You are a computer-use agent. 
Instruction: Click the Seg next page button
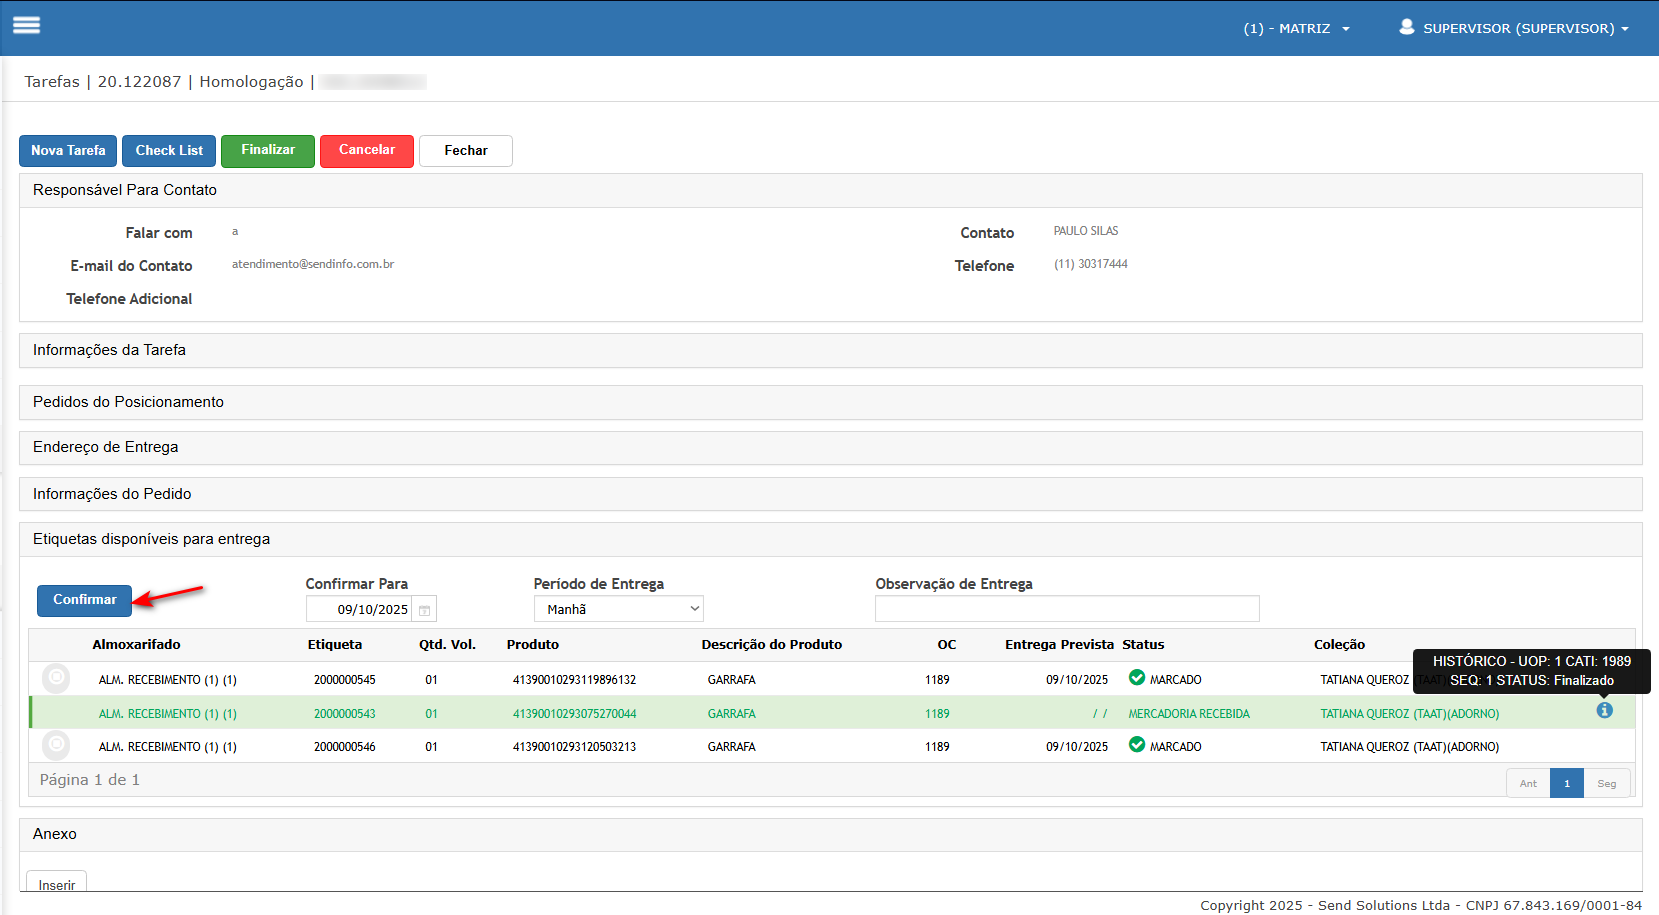click(1606, 783)
